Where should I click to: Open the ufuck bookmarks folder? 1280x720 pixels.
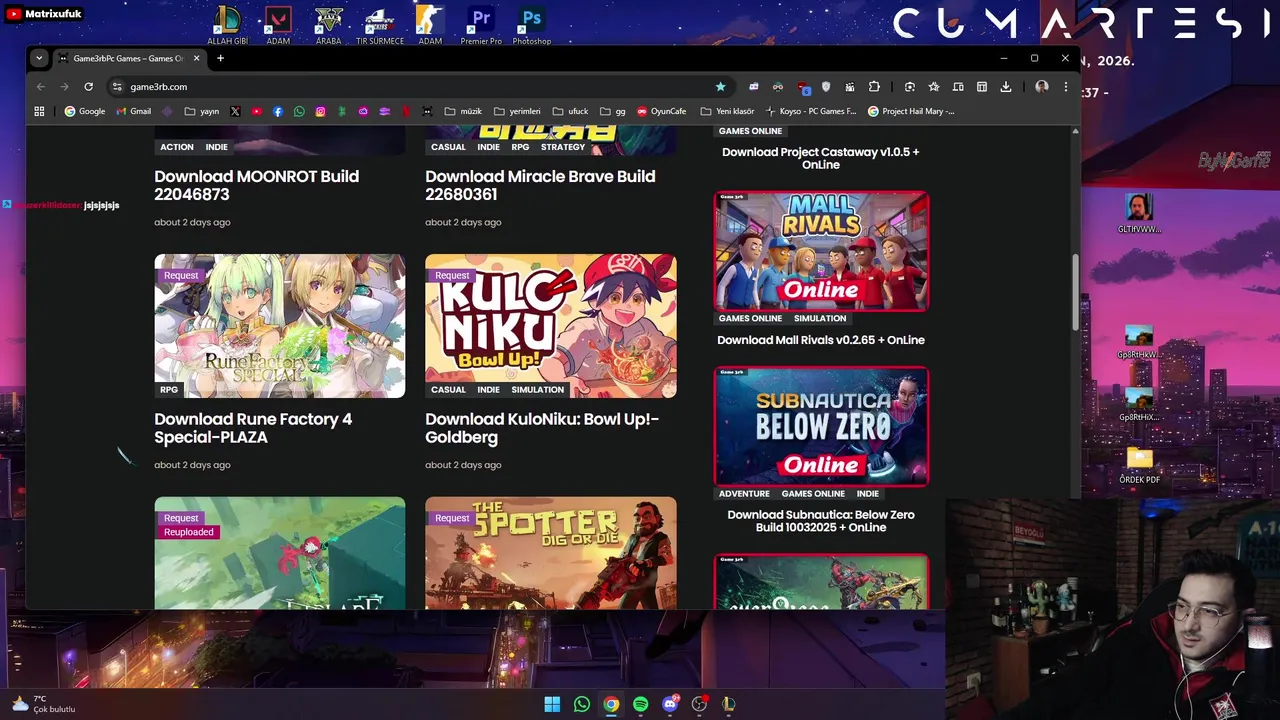pyautogui.click(x=570, y=111)
